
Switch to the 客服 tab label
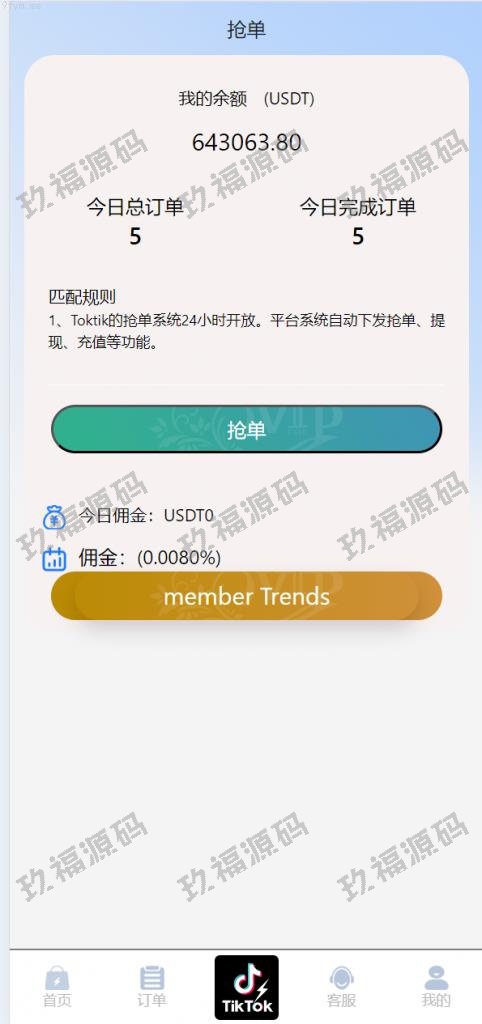(x=341, y=1000)
